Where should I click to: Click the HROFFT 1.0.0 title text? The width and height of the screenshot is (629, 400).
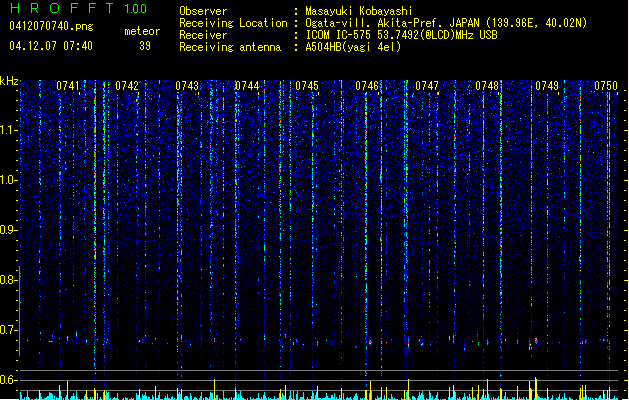coord(78,8)
